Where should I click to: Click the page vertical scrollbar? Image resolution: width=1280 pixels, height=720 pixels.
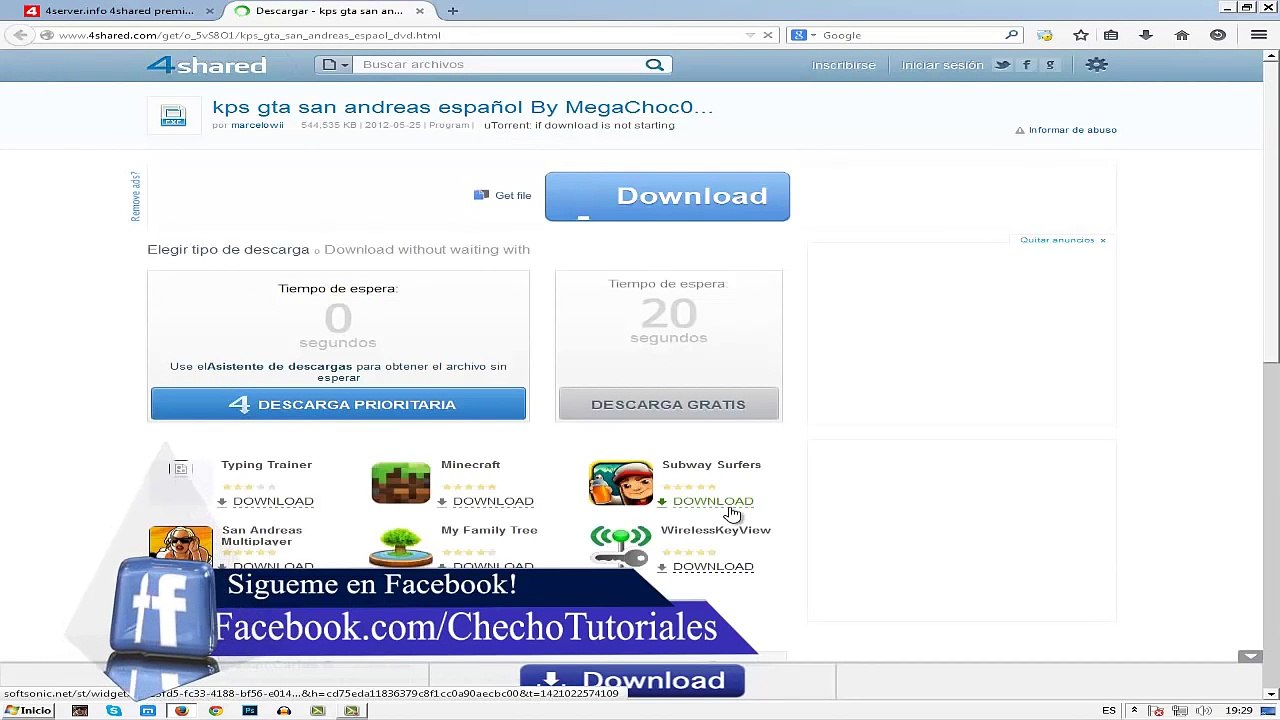[x=1271, y=210]
